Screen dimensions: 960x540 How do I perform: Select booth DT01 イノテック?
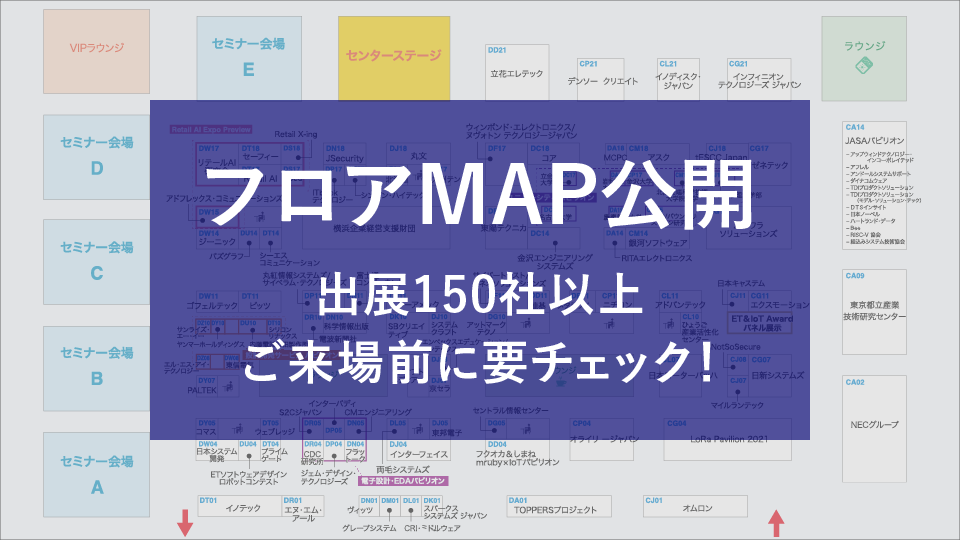point(239,506)
